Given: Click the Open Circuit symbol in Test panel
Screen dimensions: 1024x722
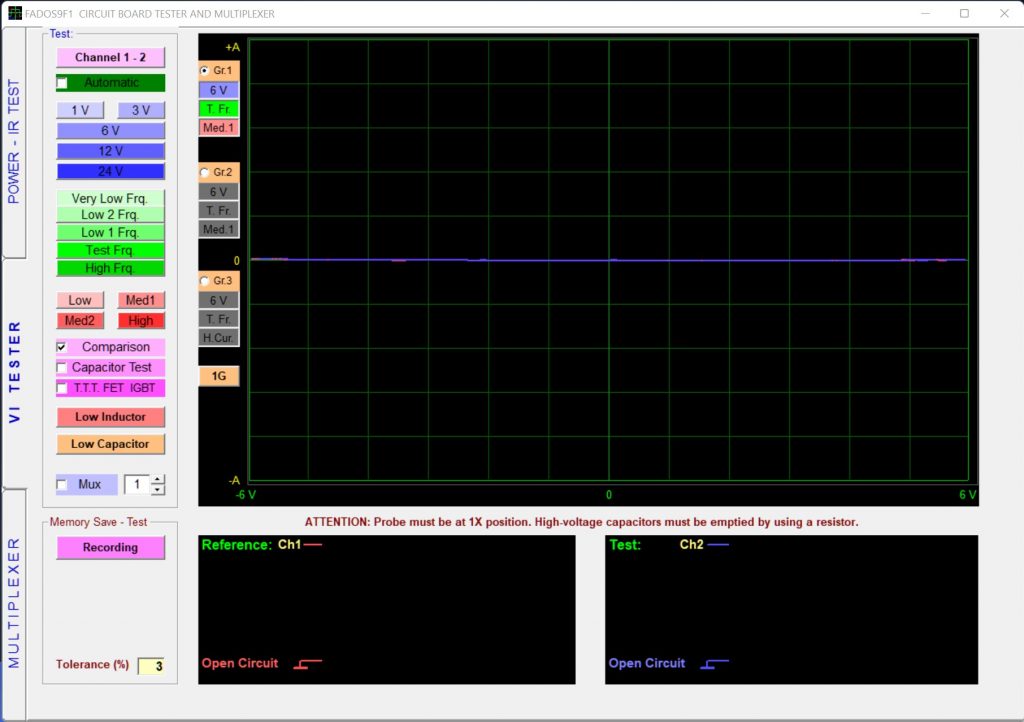Looking at the screenshot, I should point(715,664).
